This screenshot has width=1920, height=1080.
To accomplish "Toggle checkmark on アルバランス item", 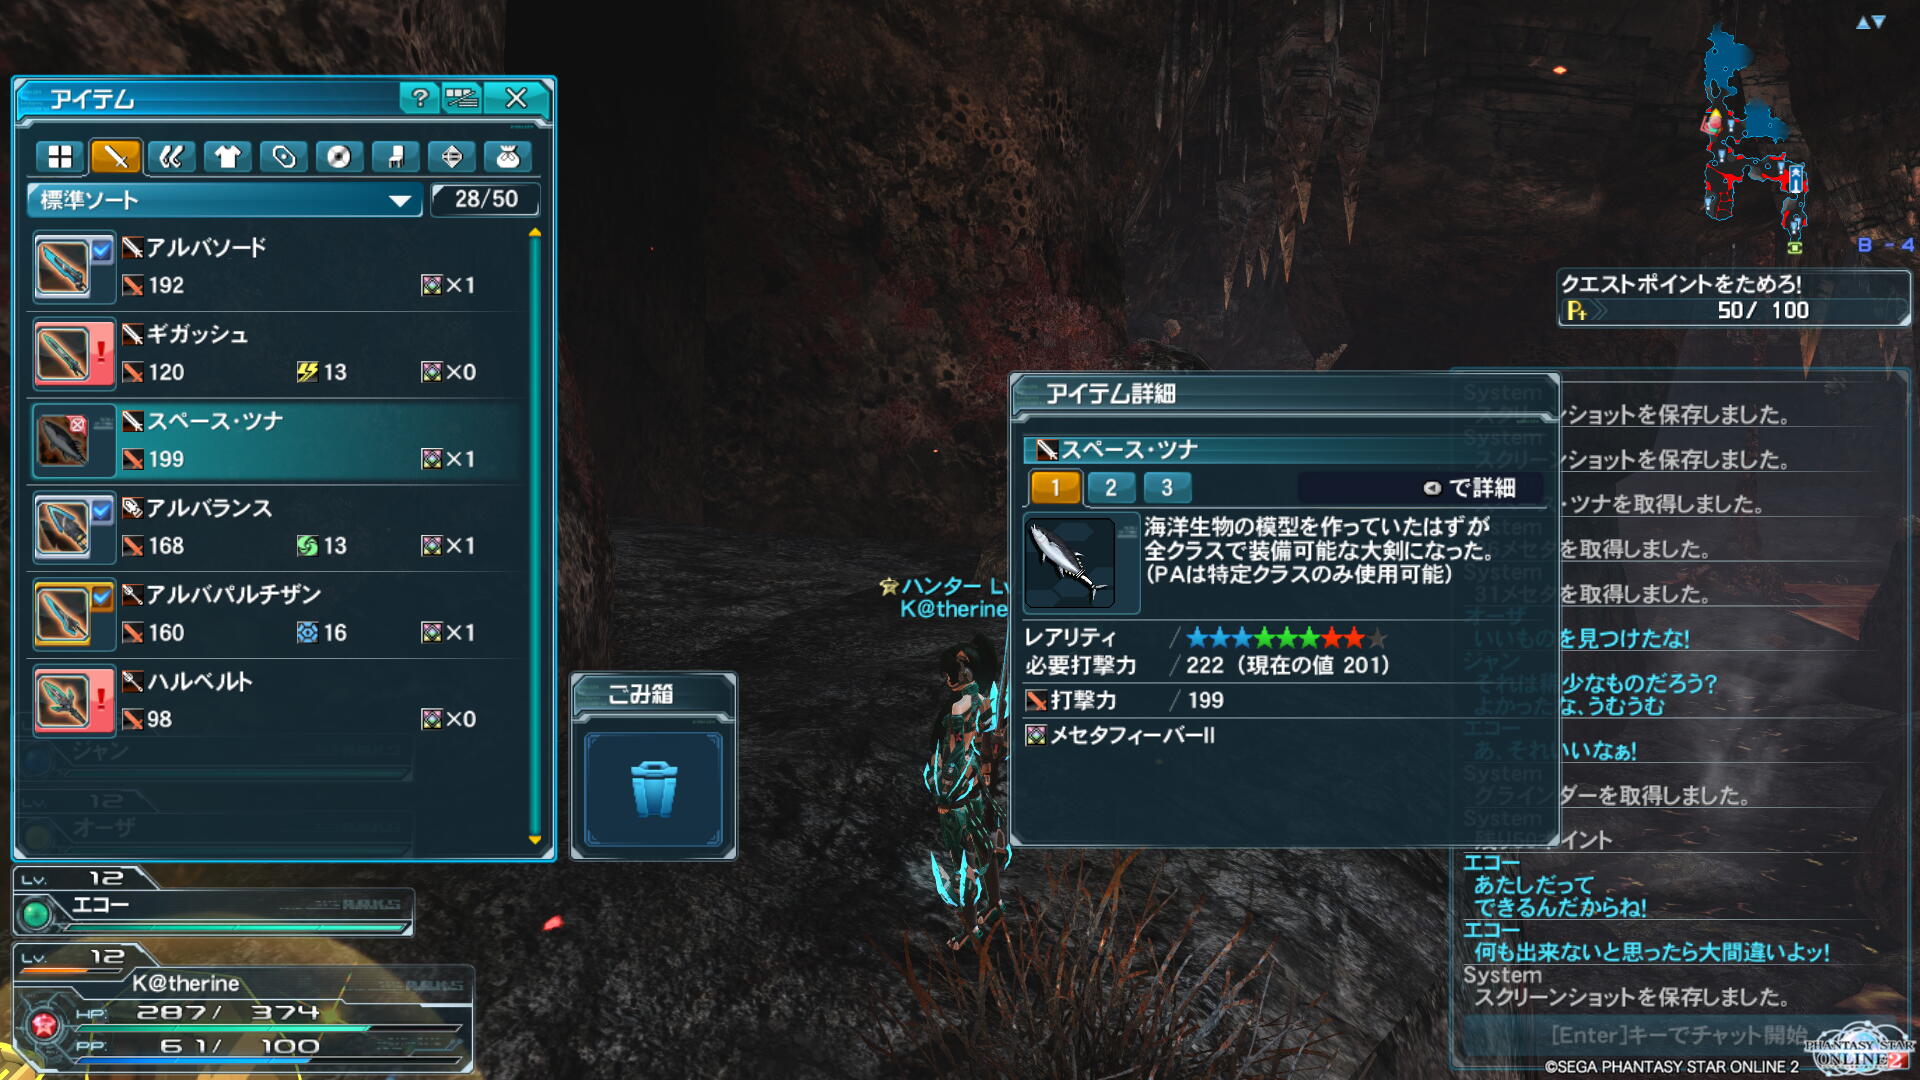I will click(x=102, y=510).
